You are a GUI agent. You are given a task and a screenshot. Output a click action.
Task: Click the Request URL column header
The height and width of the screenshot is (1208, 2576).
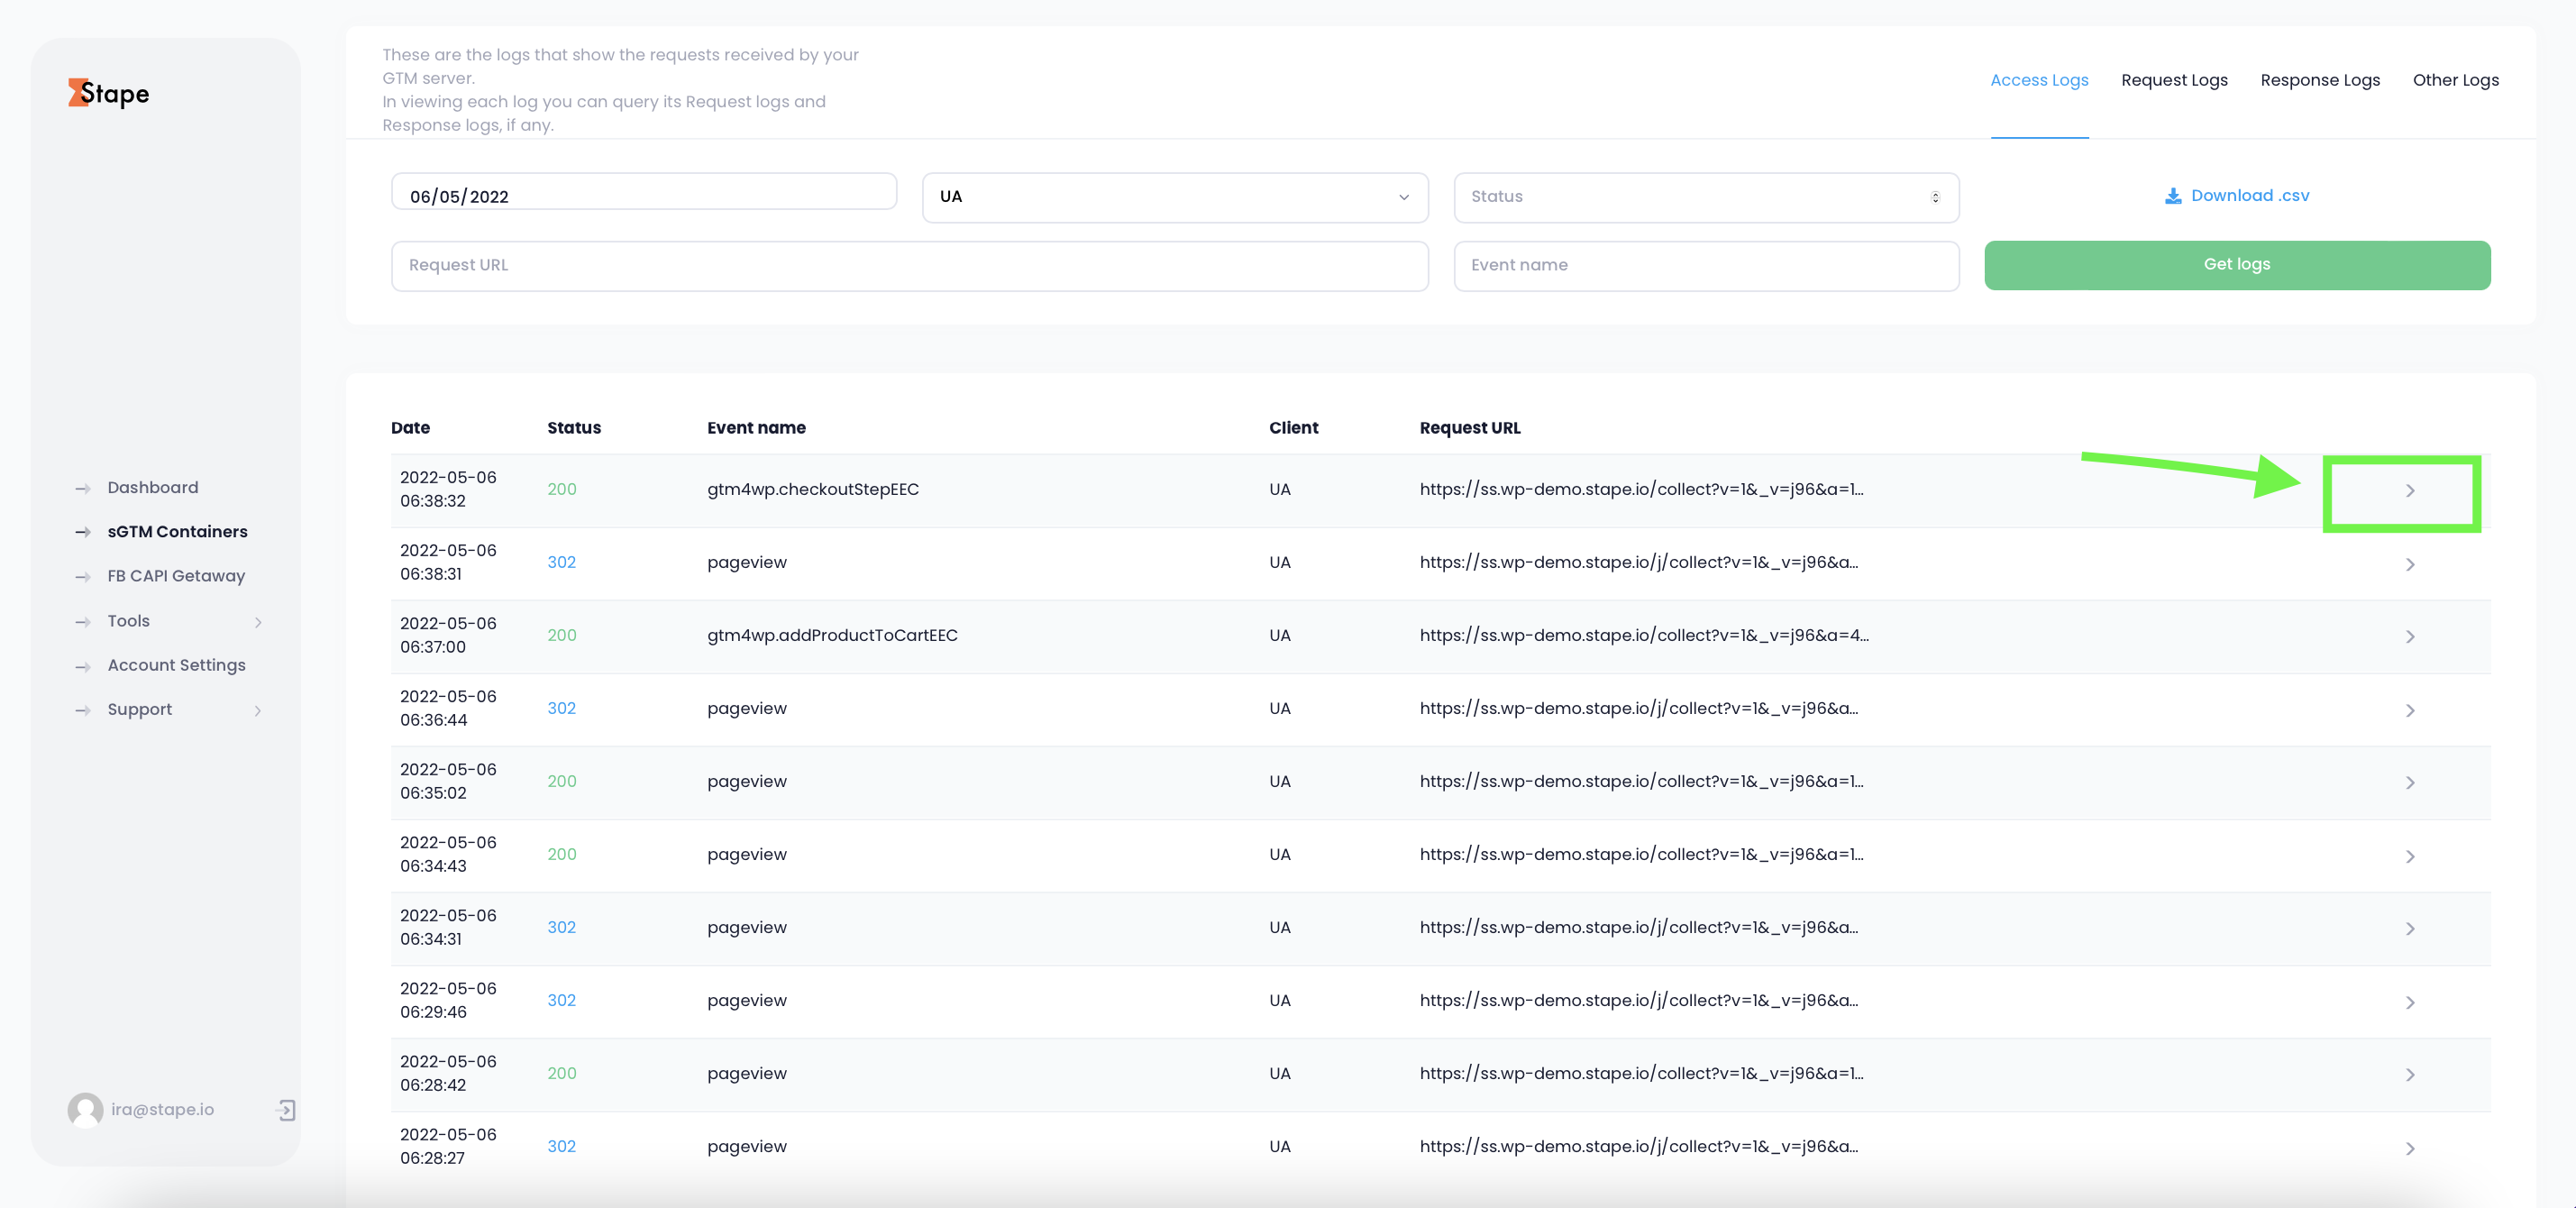click(1469, 427)
